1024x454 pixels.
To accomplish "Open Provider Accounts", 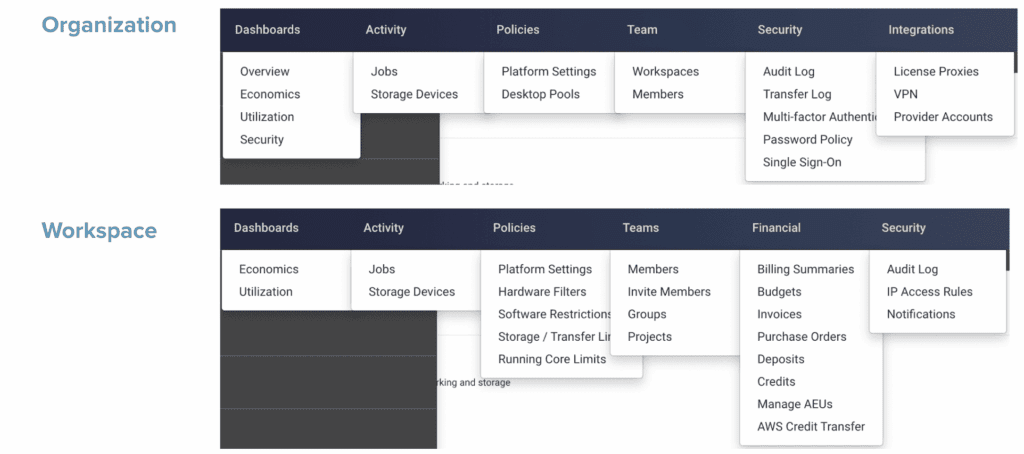I will tap(943, 117).
